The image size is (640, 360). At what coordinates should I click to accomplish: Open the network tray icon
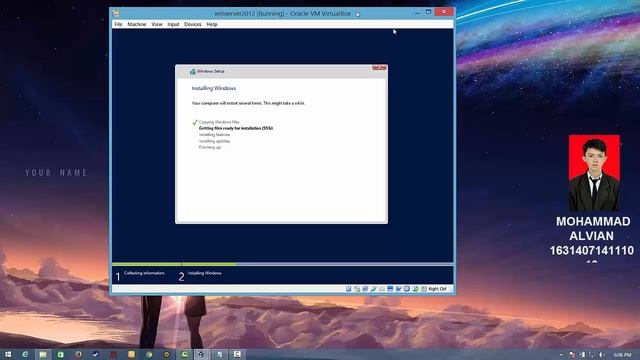592,355
